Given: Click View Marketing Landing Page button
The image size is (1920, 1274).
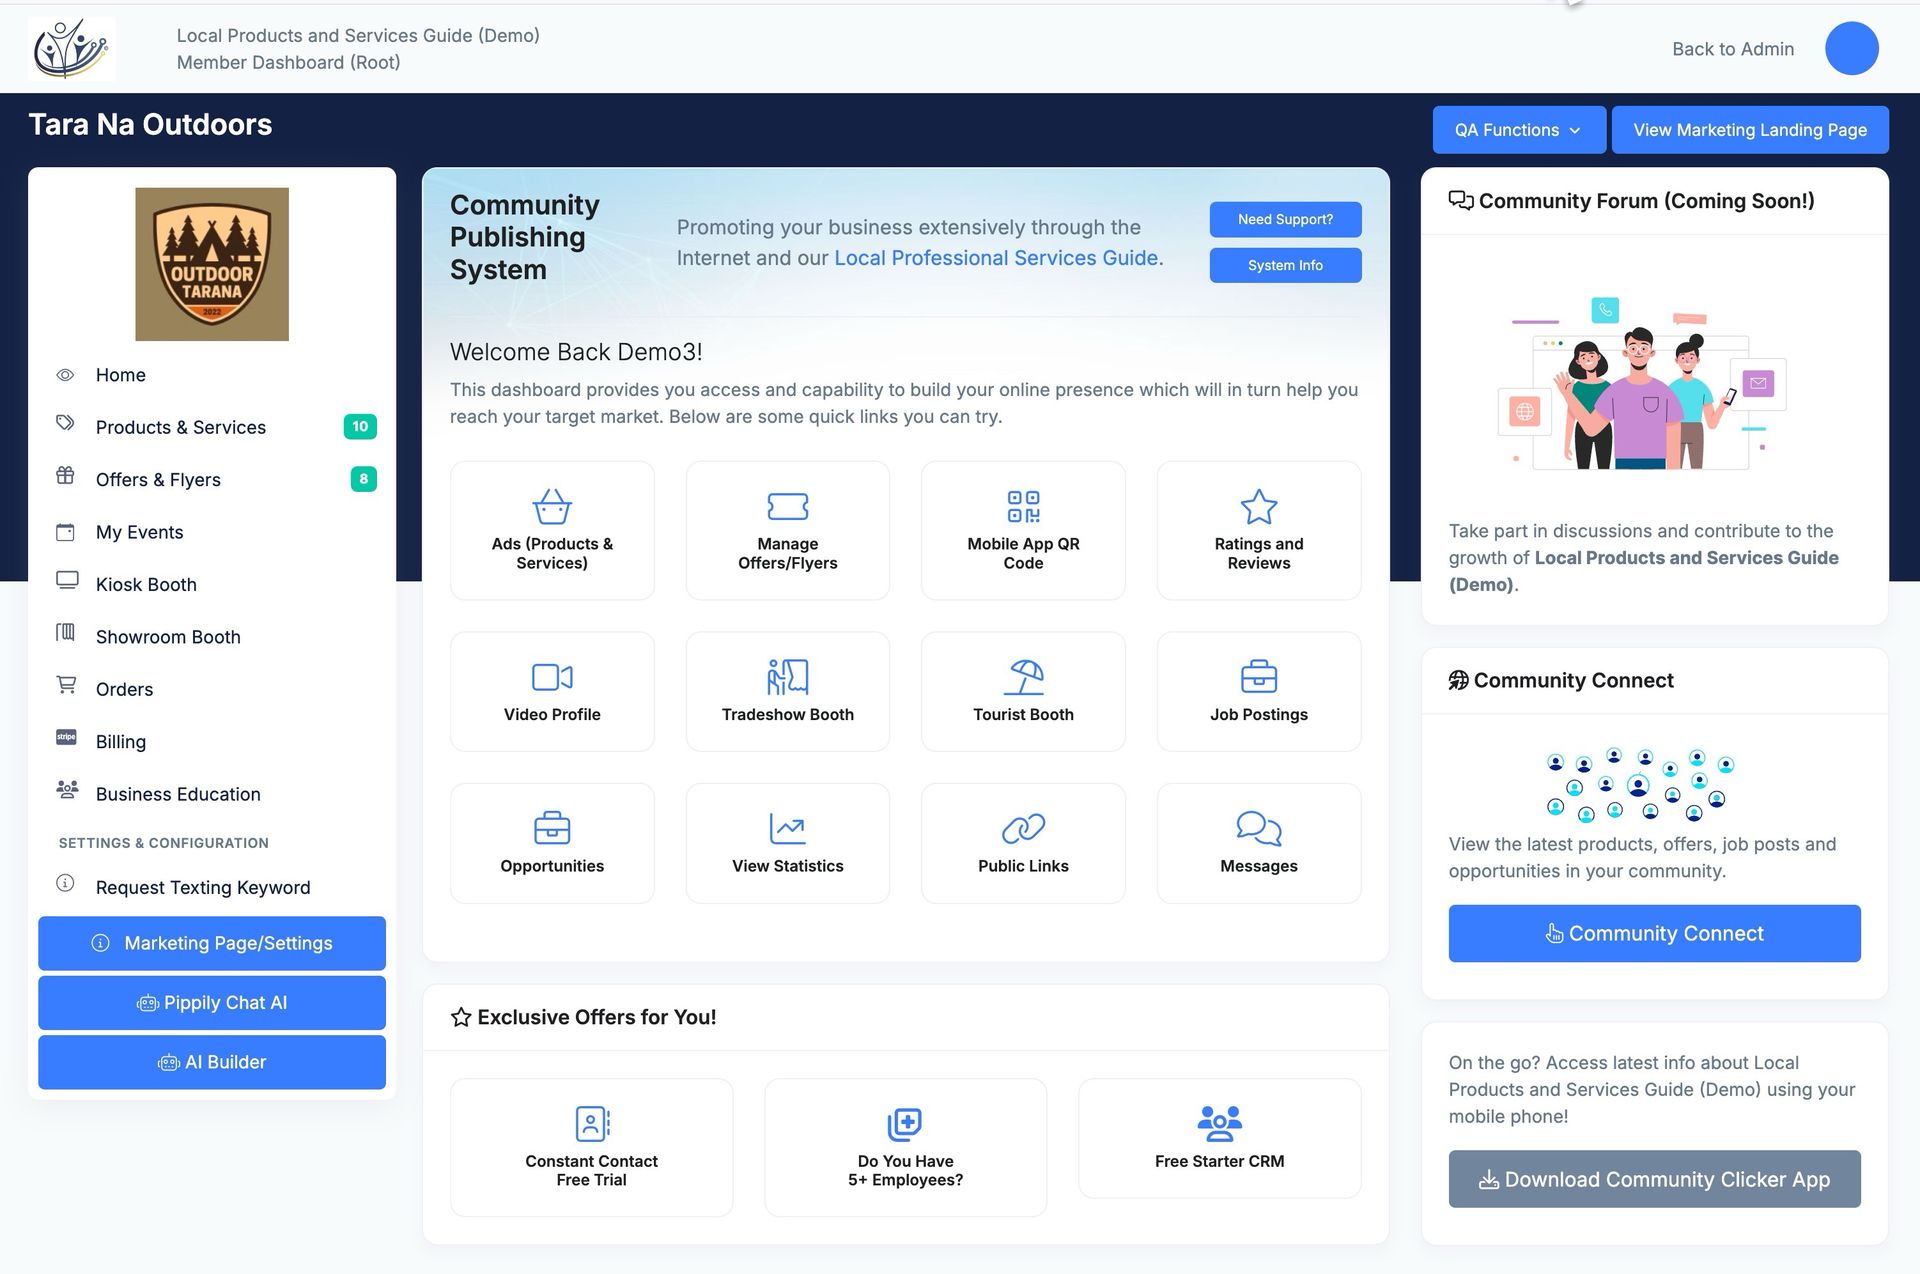Looking at the screenshot, I should point(1750,130).
